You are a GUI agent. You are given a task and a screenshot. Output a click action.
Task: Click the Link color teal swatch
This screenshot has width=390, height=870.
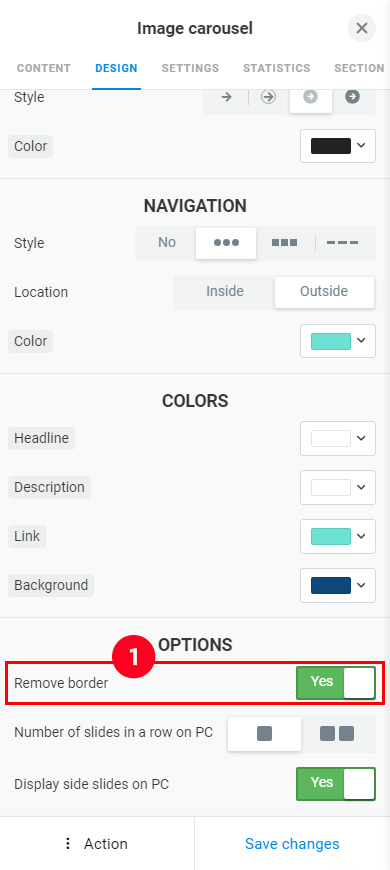[331, 537]
